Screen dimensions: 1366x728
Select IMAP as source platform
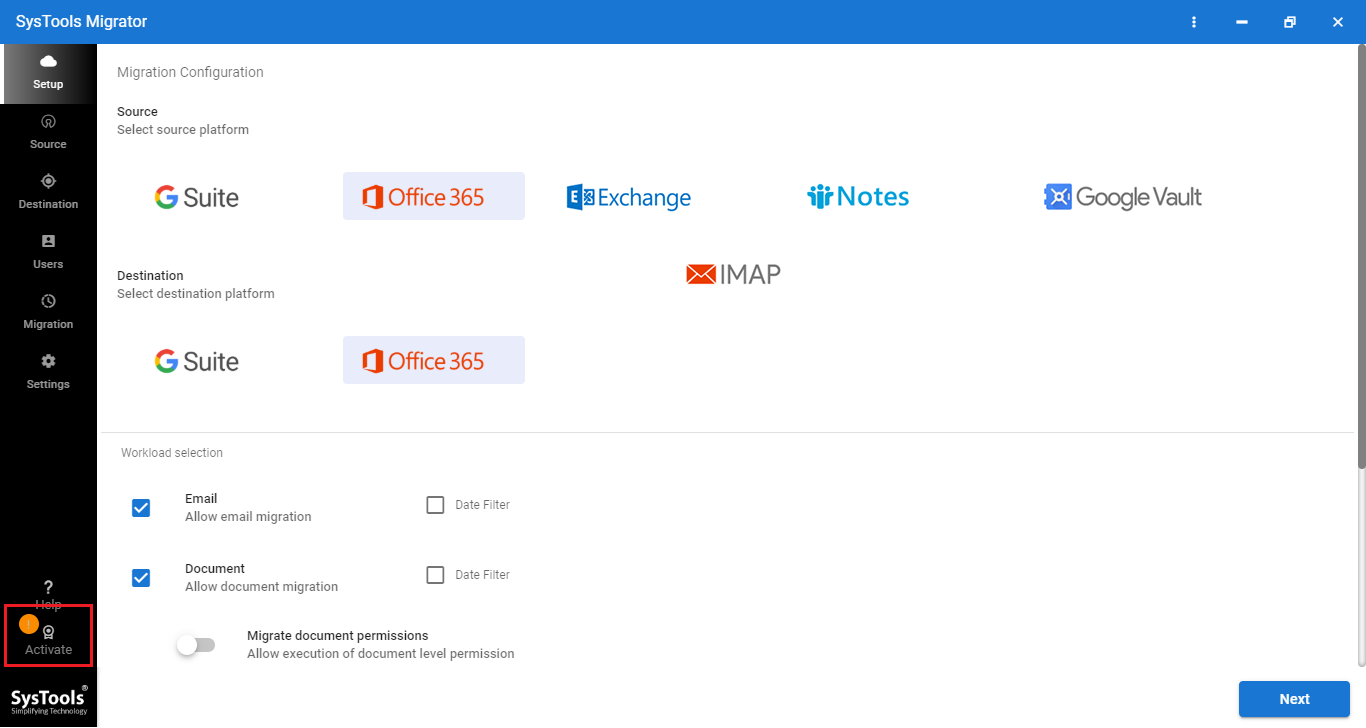tap(734, 274)
